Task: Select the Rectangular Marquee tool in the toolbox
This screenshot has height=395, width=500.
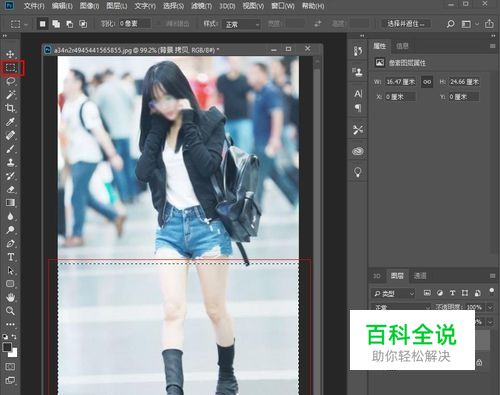Action: 11,68
